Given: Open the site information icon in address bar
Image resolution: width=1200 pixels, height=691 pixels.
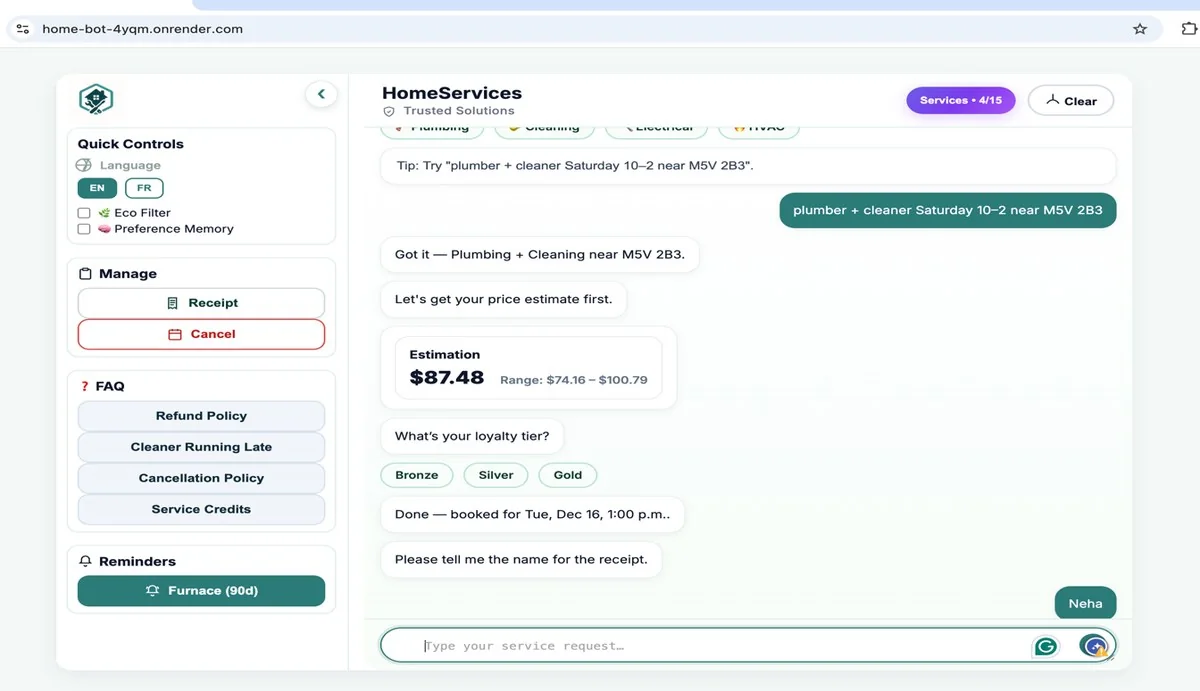Looking at the screenshot, I should tap(23, 29).
